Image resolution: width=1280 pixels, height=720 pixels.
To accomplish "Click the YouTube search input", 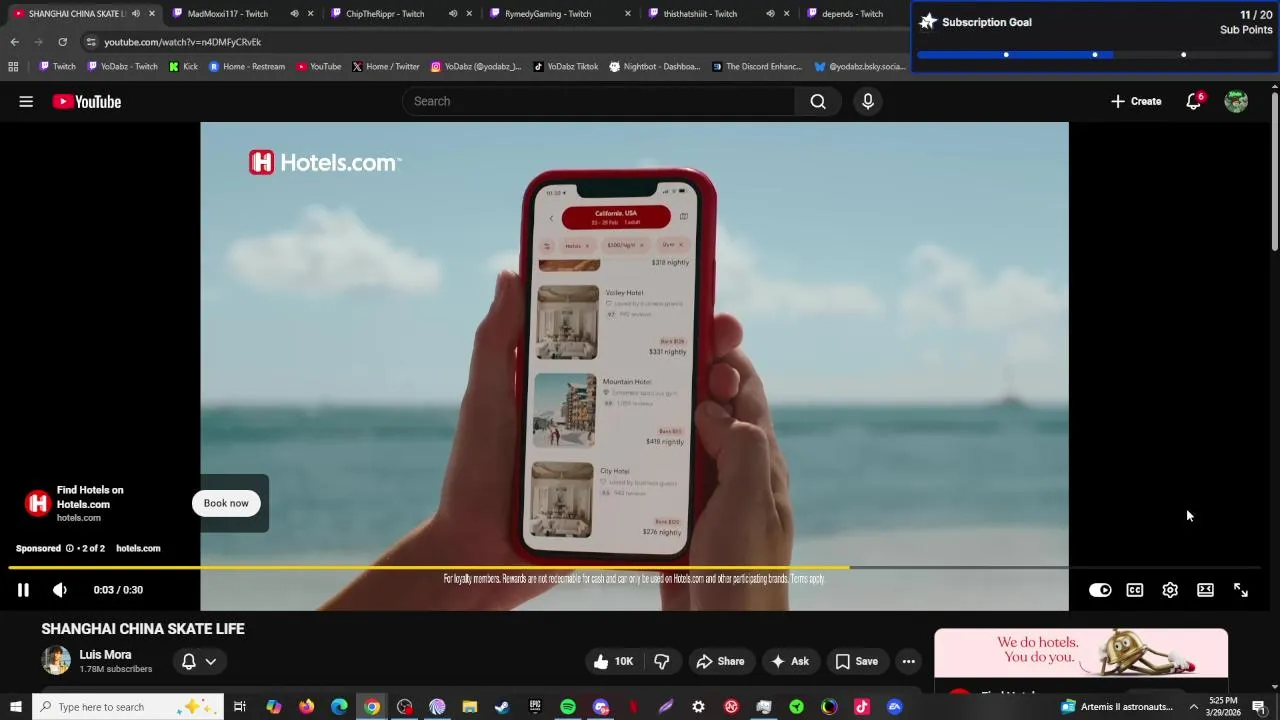I will point(598,101).
